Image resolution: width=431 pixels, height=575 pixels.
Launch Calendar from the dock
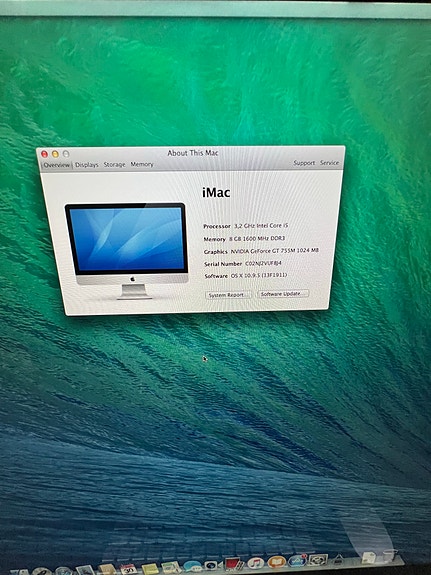tap(129, 569)
